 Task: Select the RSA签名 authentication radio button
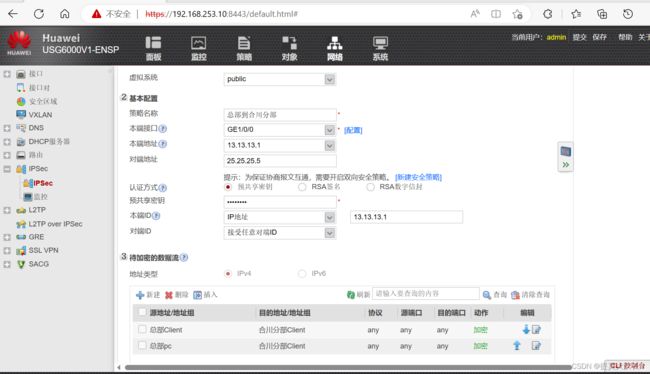click(302, 187)
